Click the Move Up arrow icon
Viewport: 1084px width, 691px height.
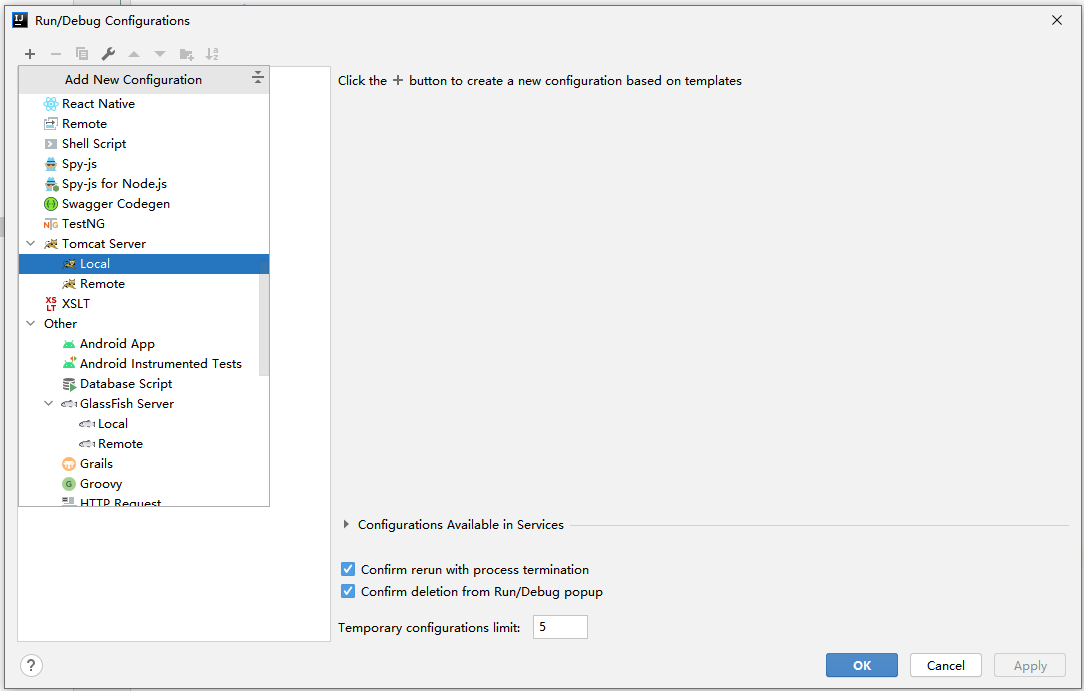(134, 54)
